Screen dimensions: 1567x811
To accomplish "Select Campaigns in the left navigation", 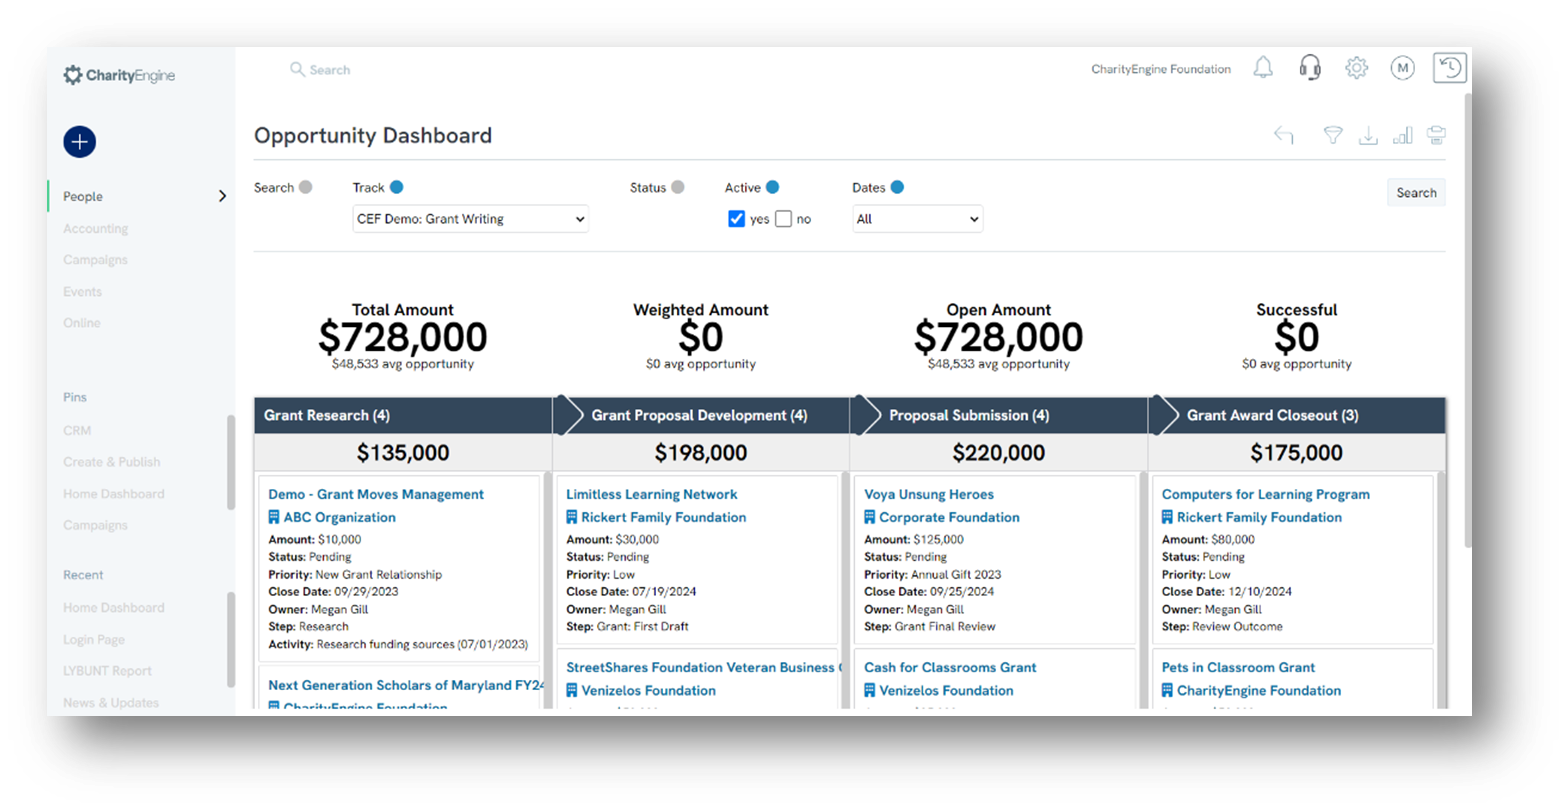I will [95, 259].
